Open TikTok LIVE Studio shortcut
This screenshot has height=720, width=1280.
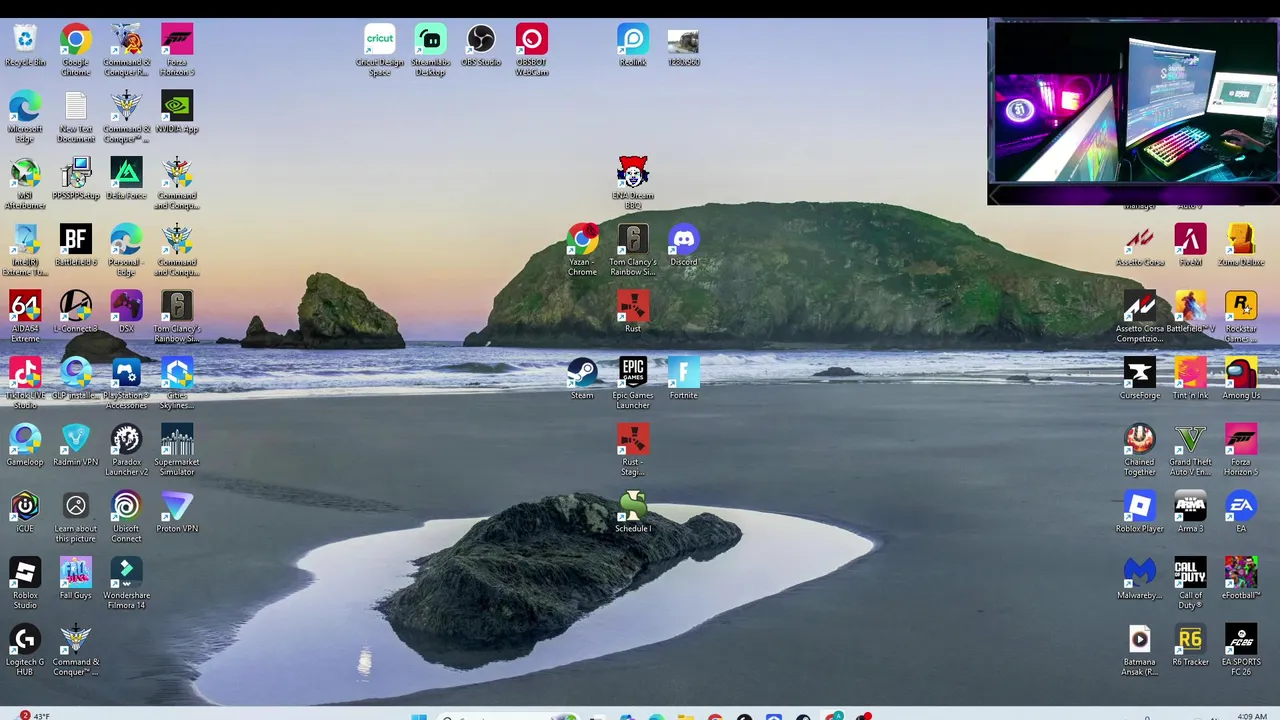click(x=25, y=383)
